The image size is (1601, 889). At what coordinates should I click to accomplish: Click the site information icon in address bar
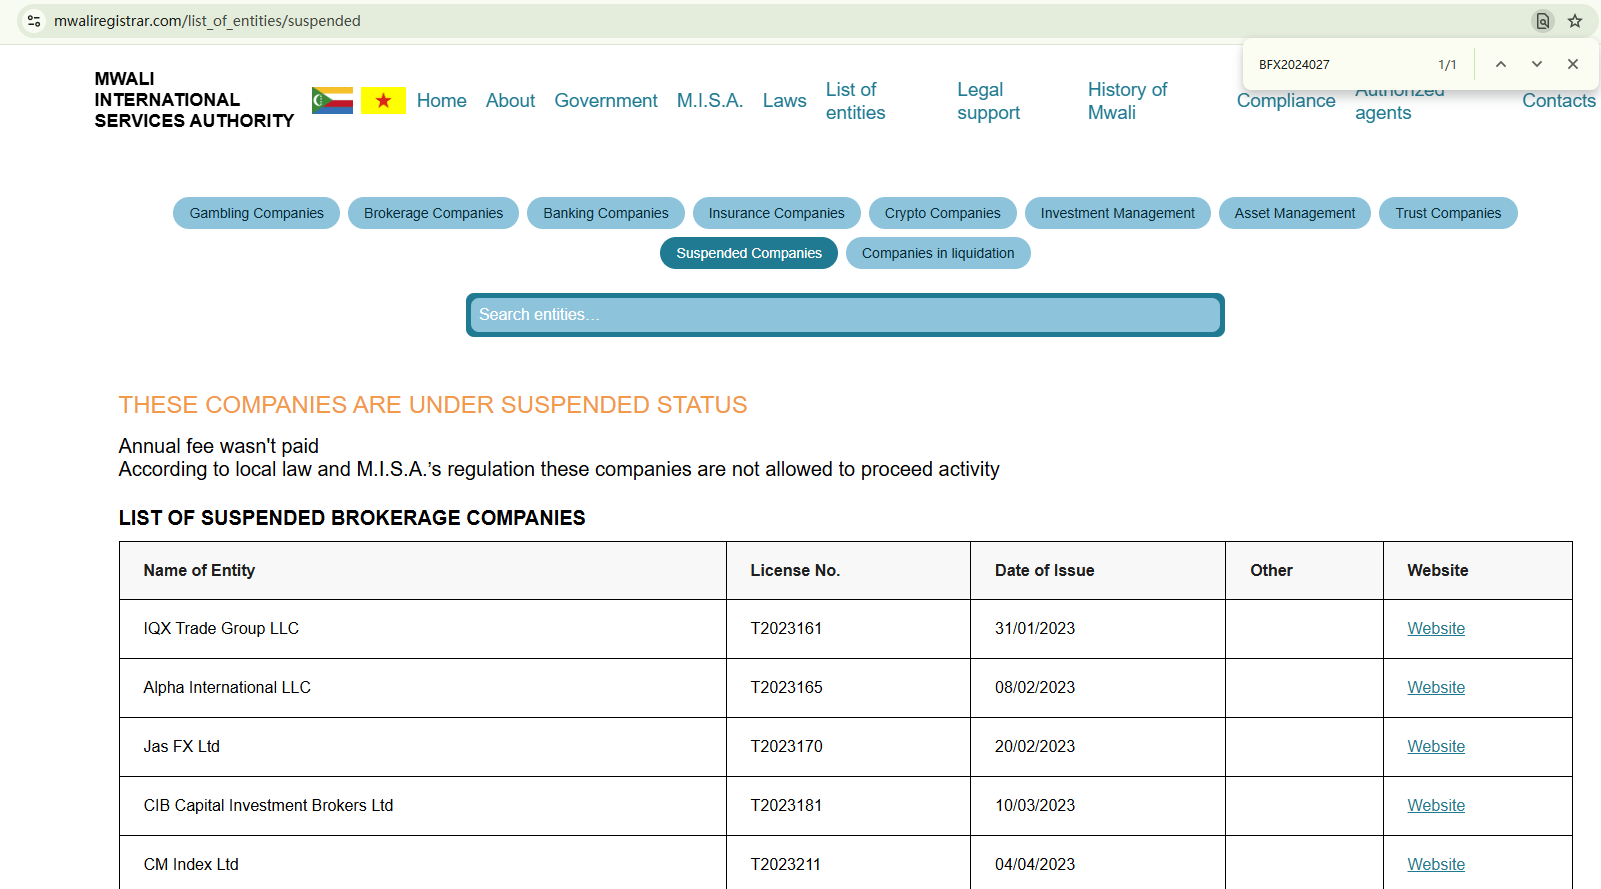pyautogui.click(x=34, y=21)
